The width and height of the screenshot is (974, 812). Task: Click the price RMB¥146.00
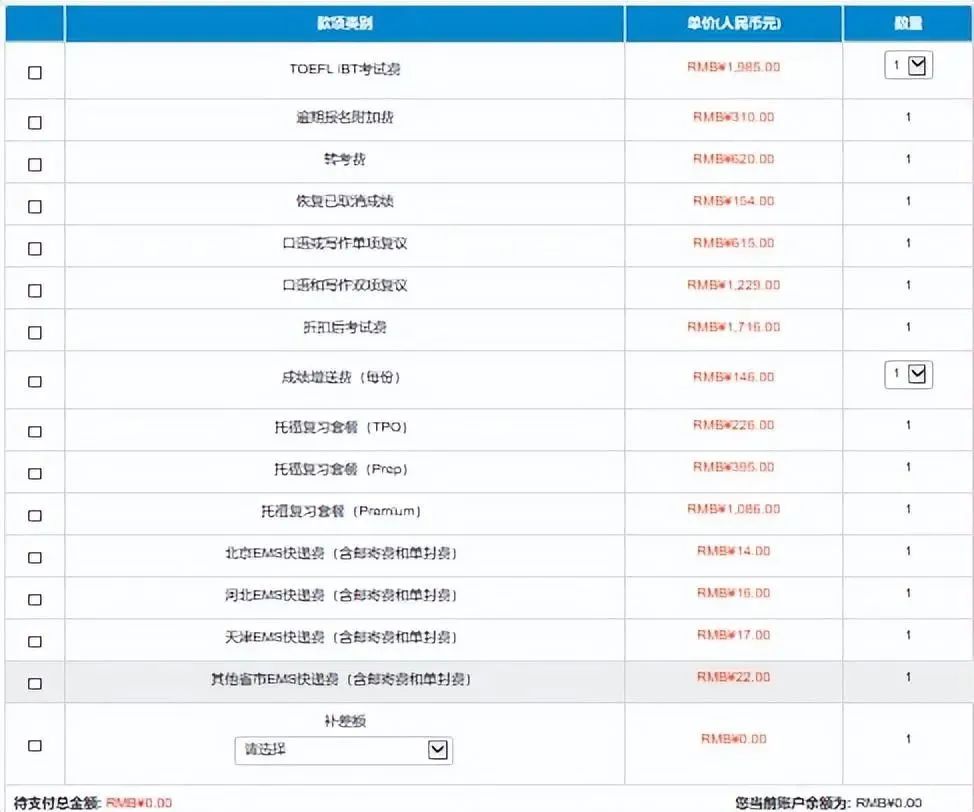[x=734, y=376]
